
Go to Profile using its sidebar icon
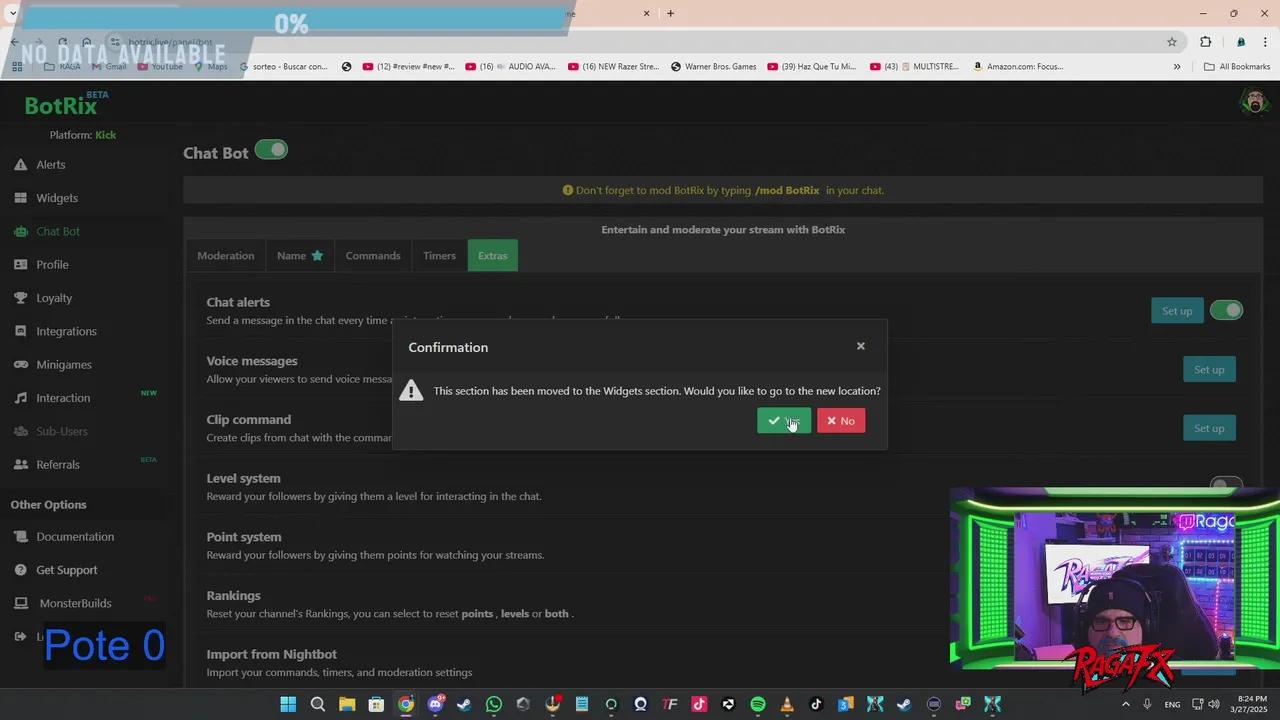(20, 265)
